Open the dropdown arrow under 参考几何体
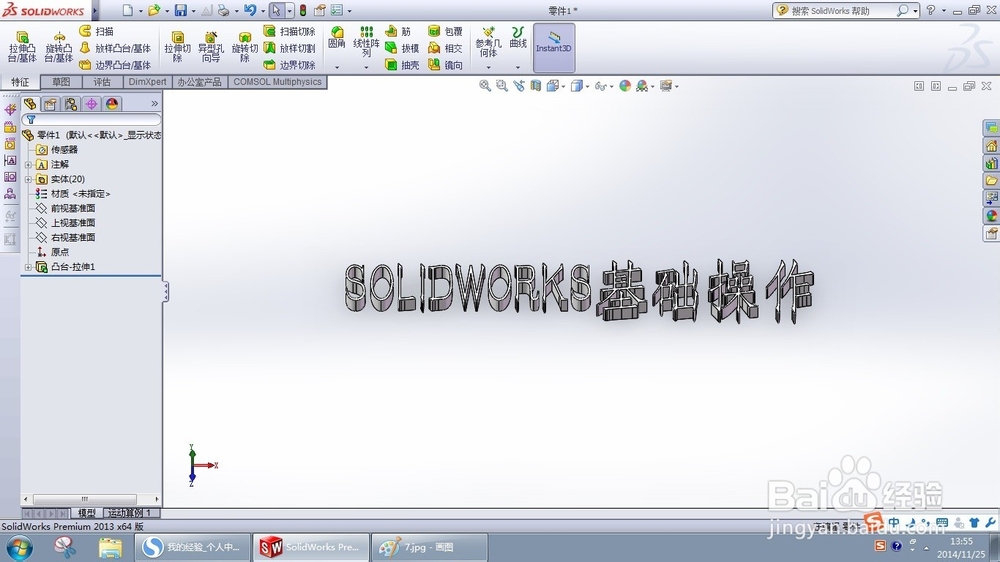The image size is (1000, 562). (x=489, y=67)
